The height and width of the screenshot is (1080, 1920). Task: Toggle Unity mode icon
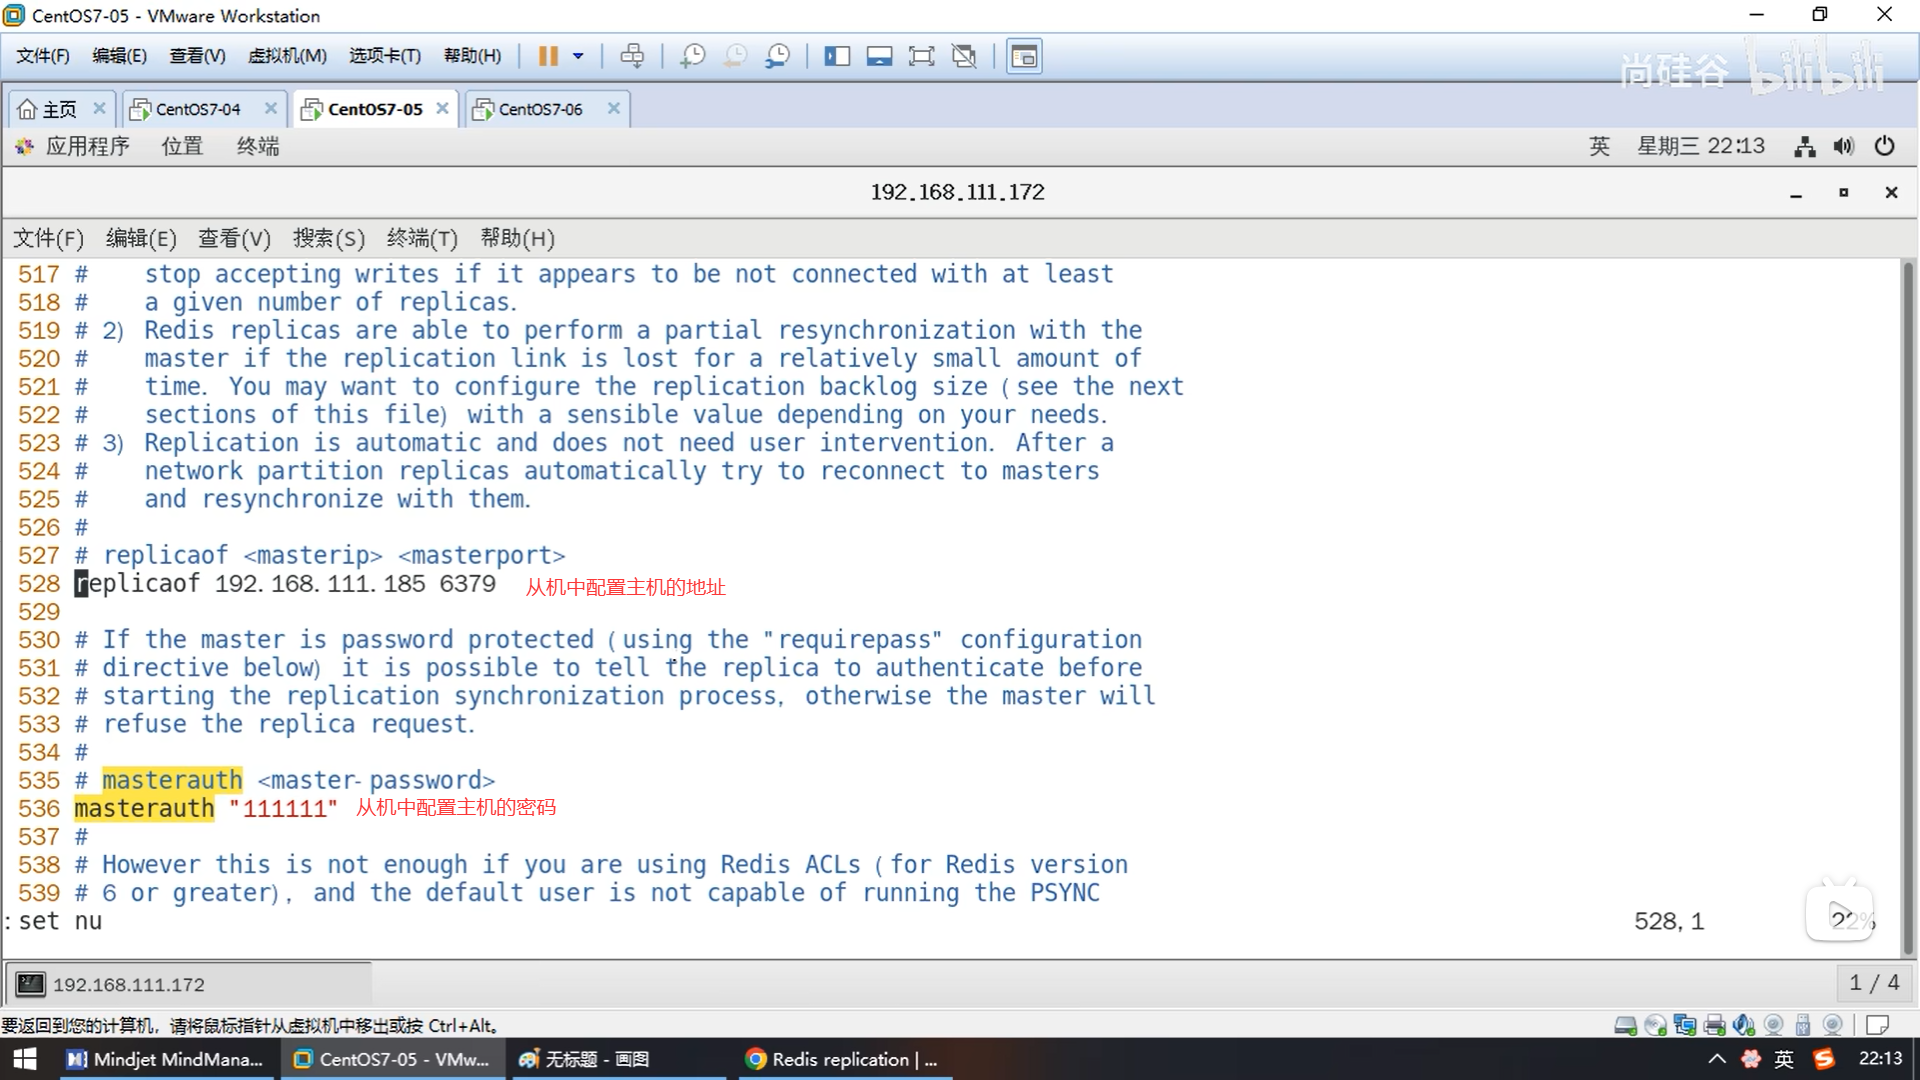click(x=964, y=56)
